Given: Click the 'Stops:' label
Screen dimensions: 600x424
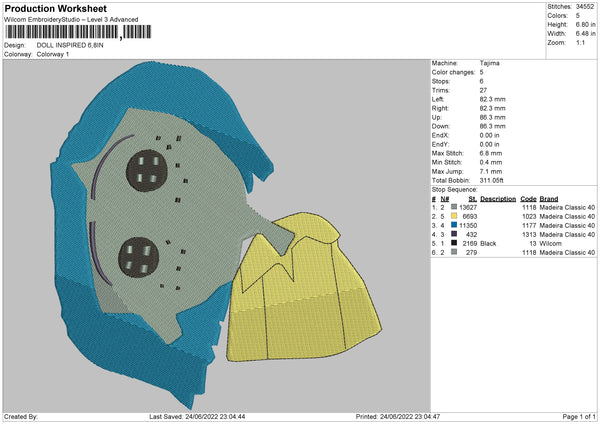Looking at the screenshot, I should tap(440, 82).
